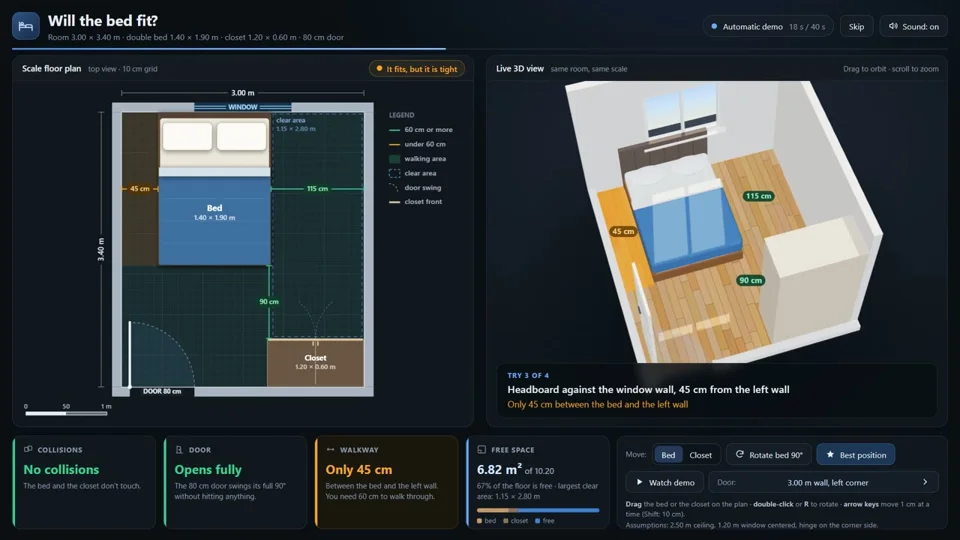960x540 pixels.
Task: Click the "closet front" legend entry
Action: [x=415, y=201]
